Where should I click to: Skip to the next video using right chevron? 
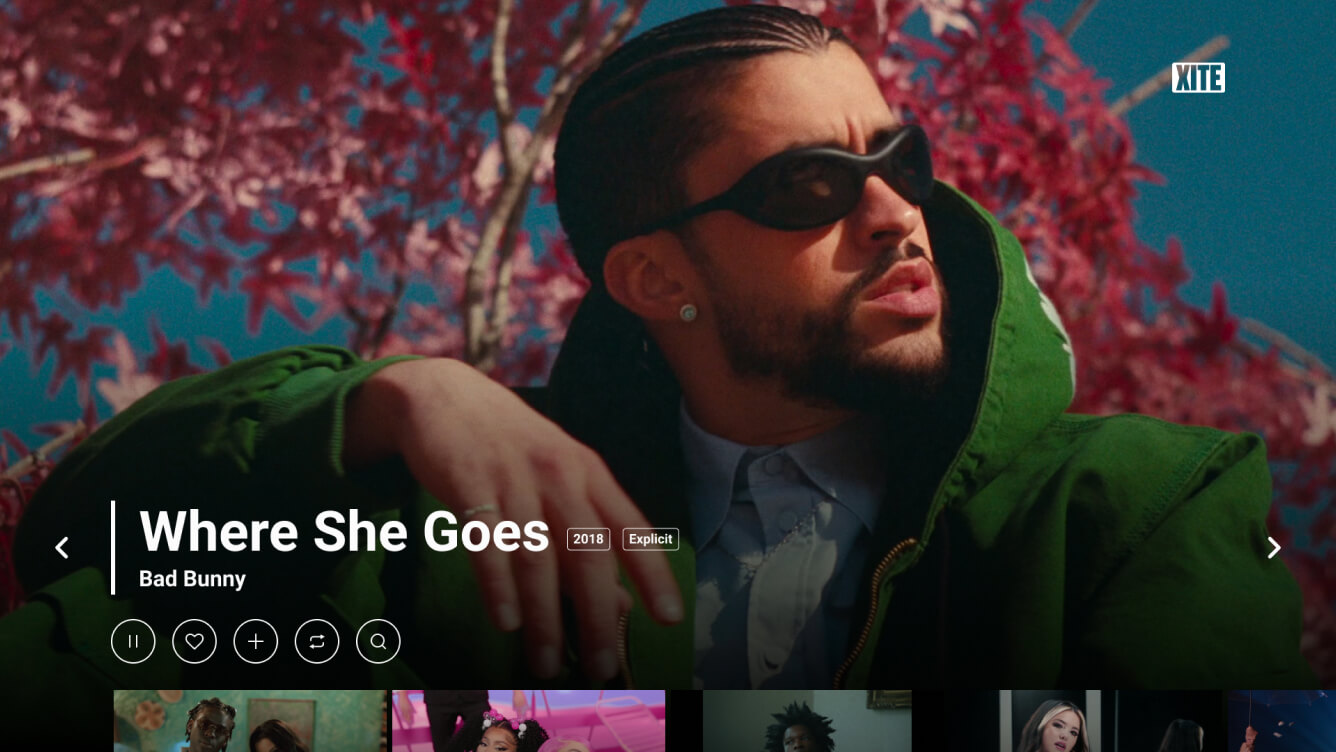point(1274,547)
